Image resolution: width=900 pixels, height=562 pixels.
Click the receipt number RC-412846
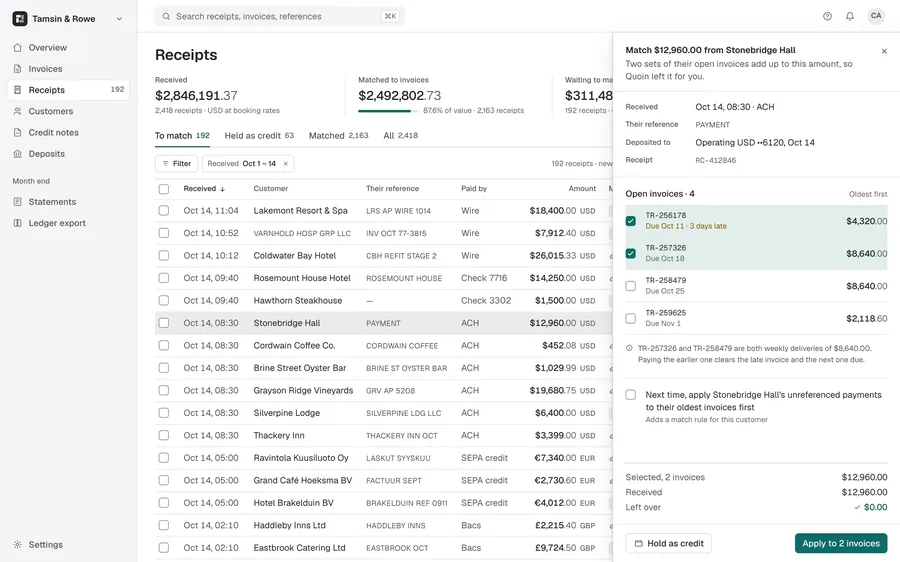[715, 161]
